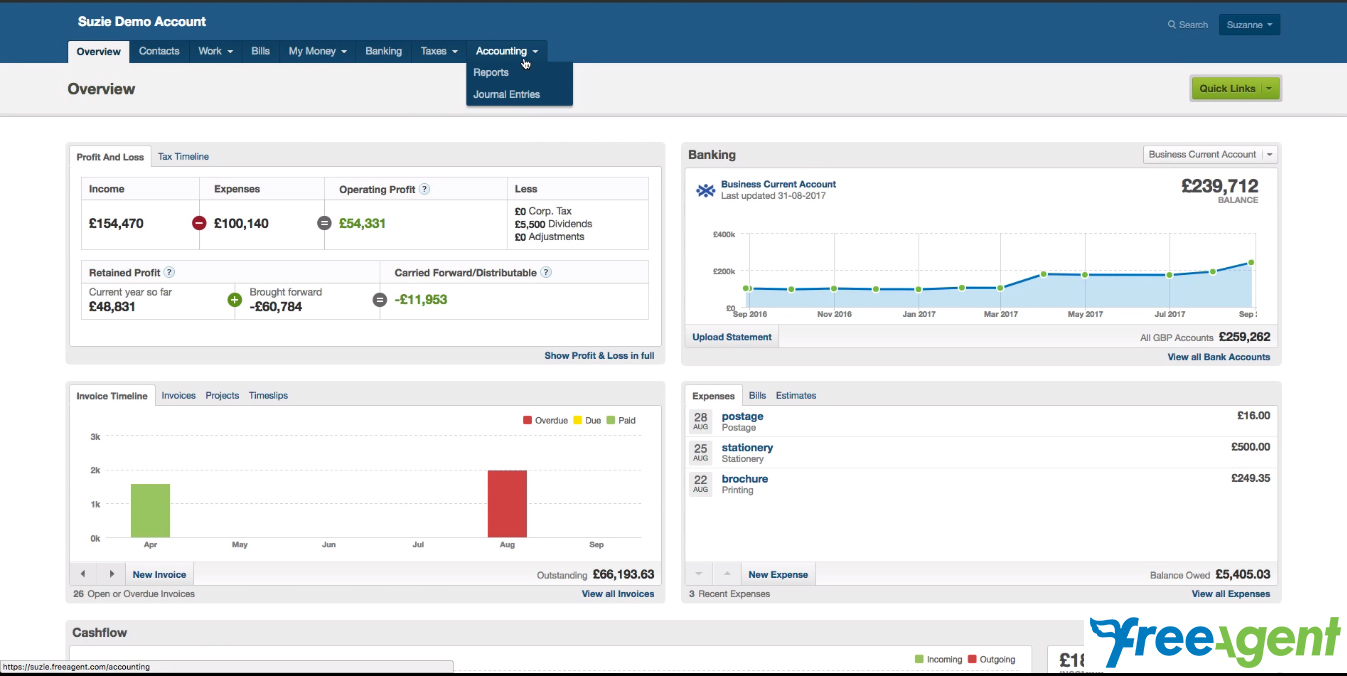Select the Profit And Loss tab
This screenshot has height=676, width=1347.
click(x=110, y=157)
